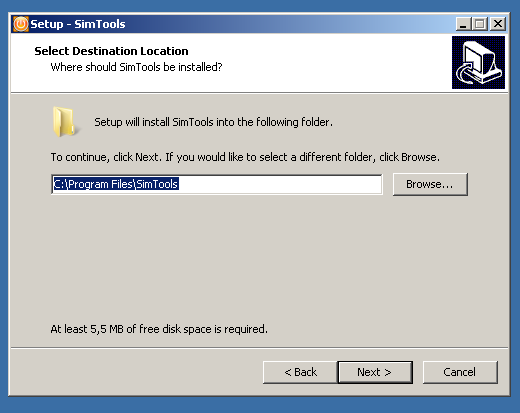Click the installer computer icon in header
Viewport: 520px width, 413px height.
pyautogui.click(x=478, y=62)
